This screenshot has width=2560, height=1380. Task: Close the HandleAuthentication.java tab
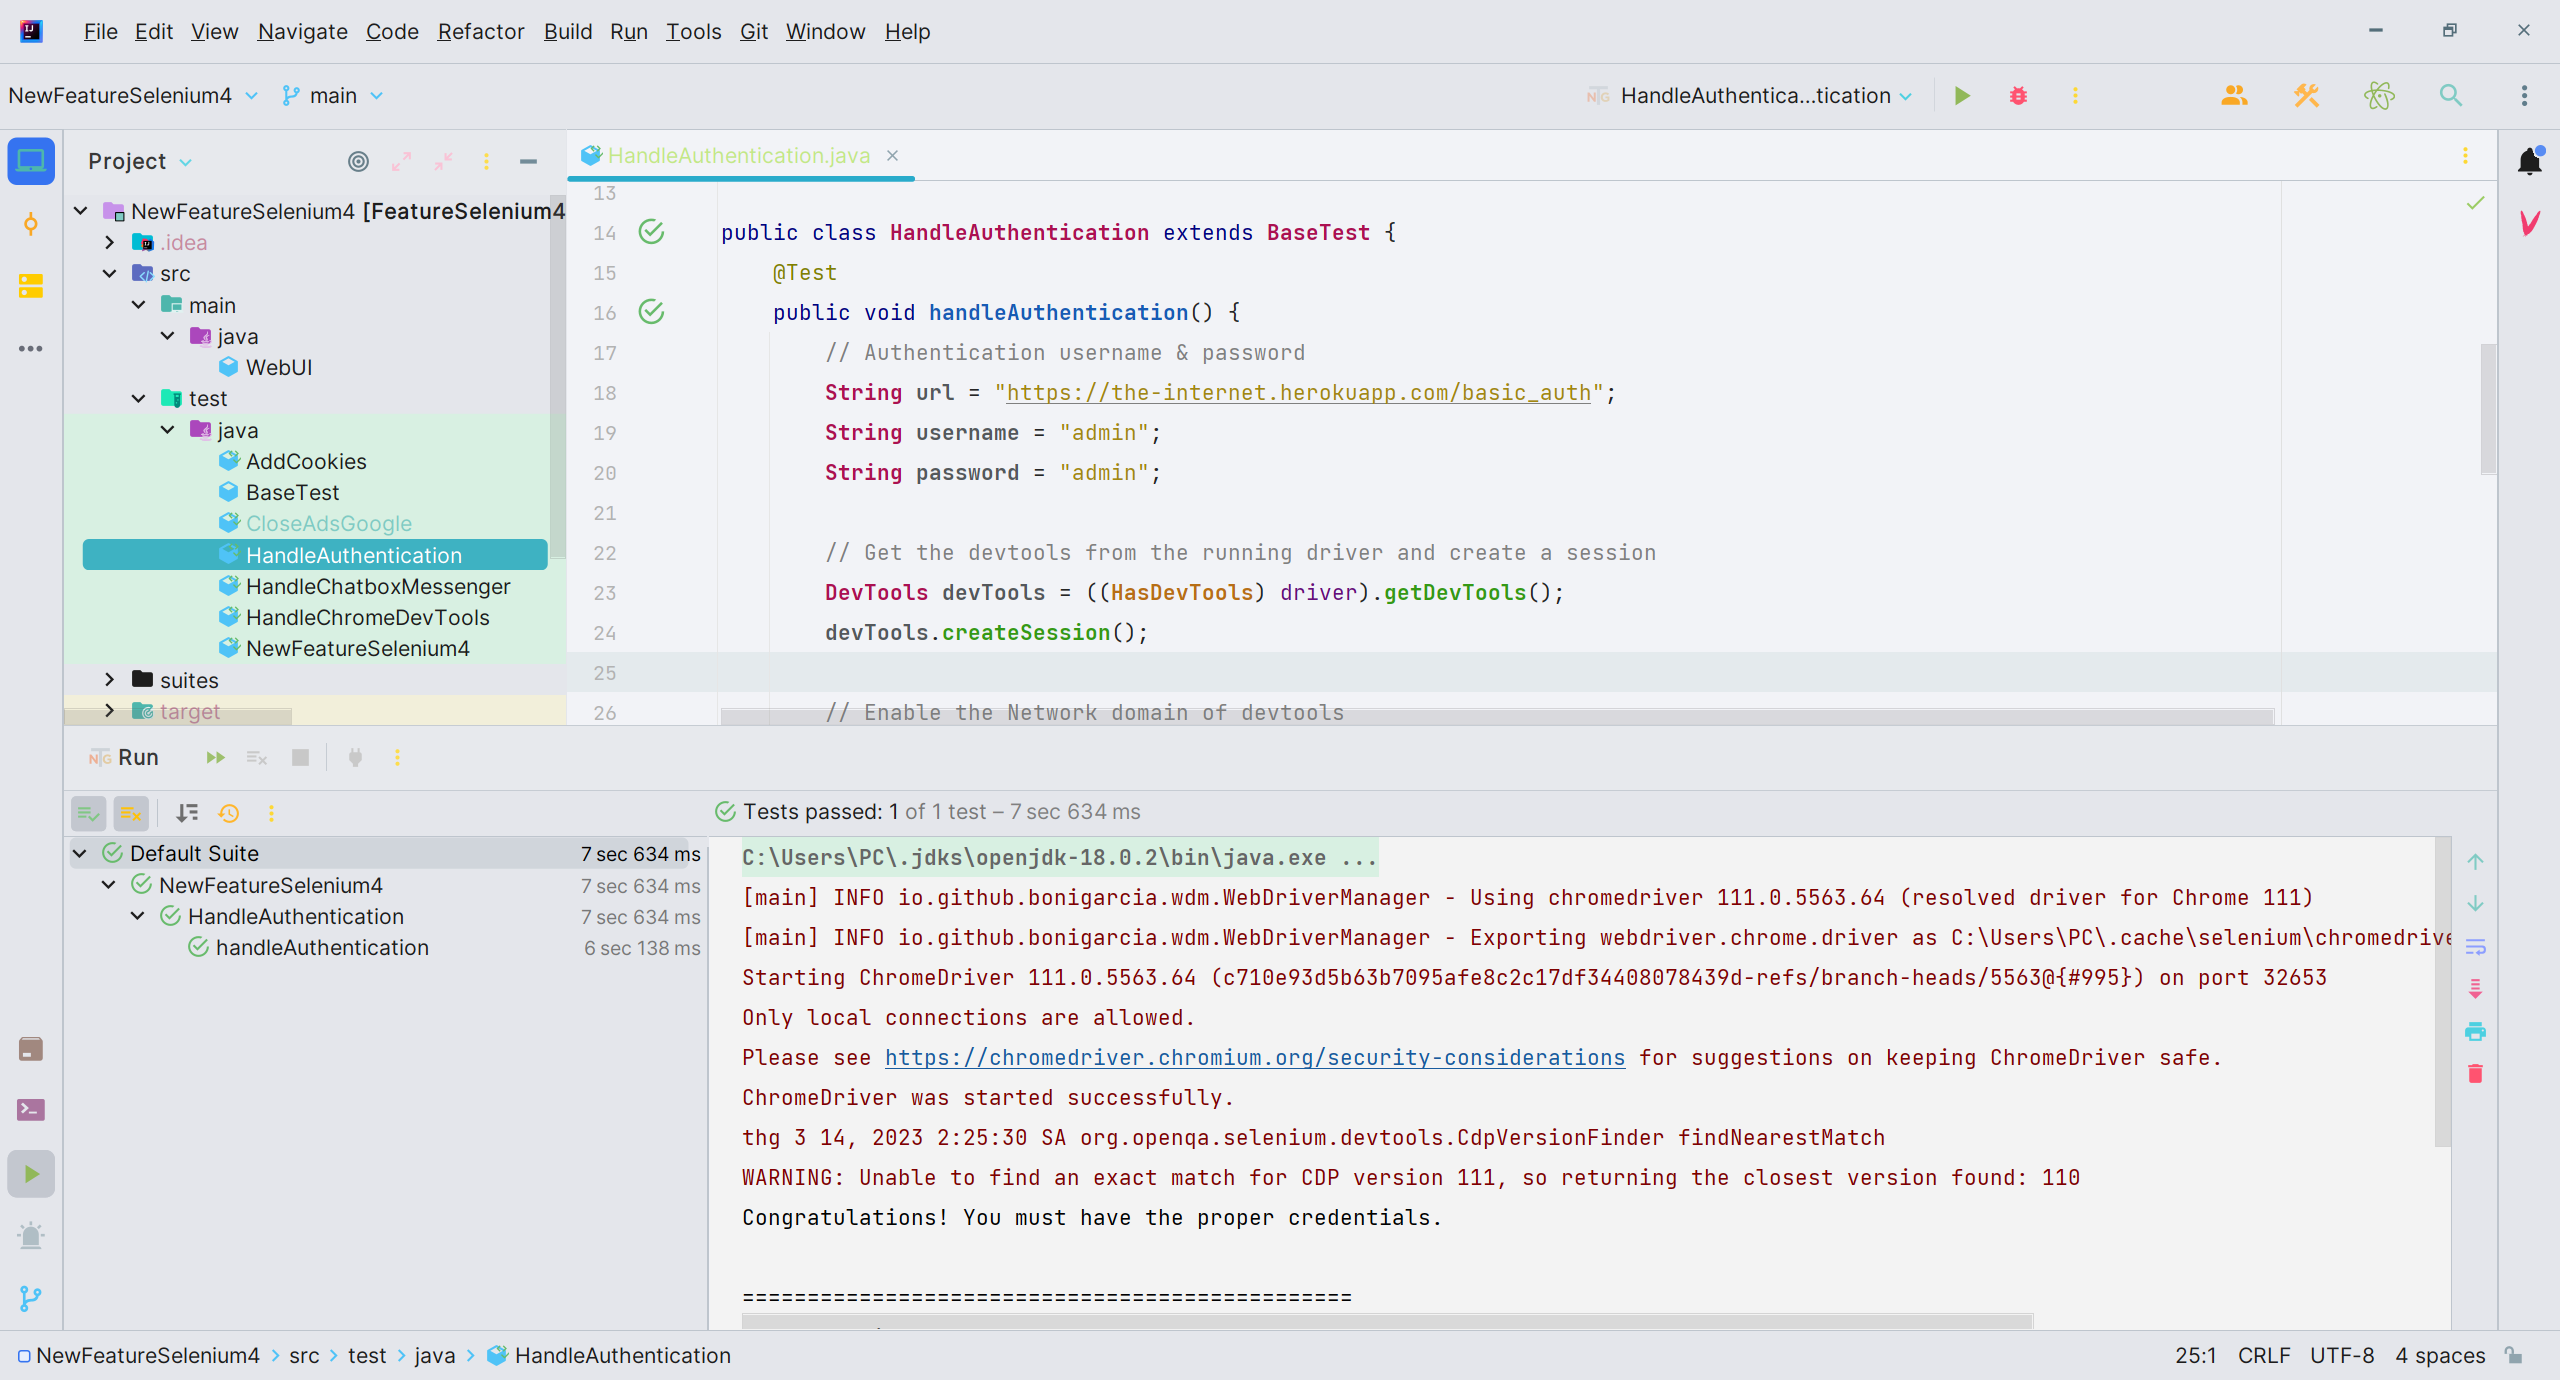(x=893, y=155)
